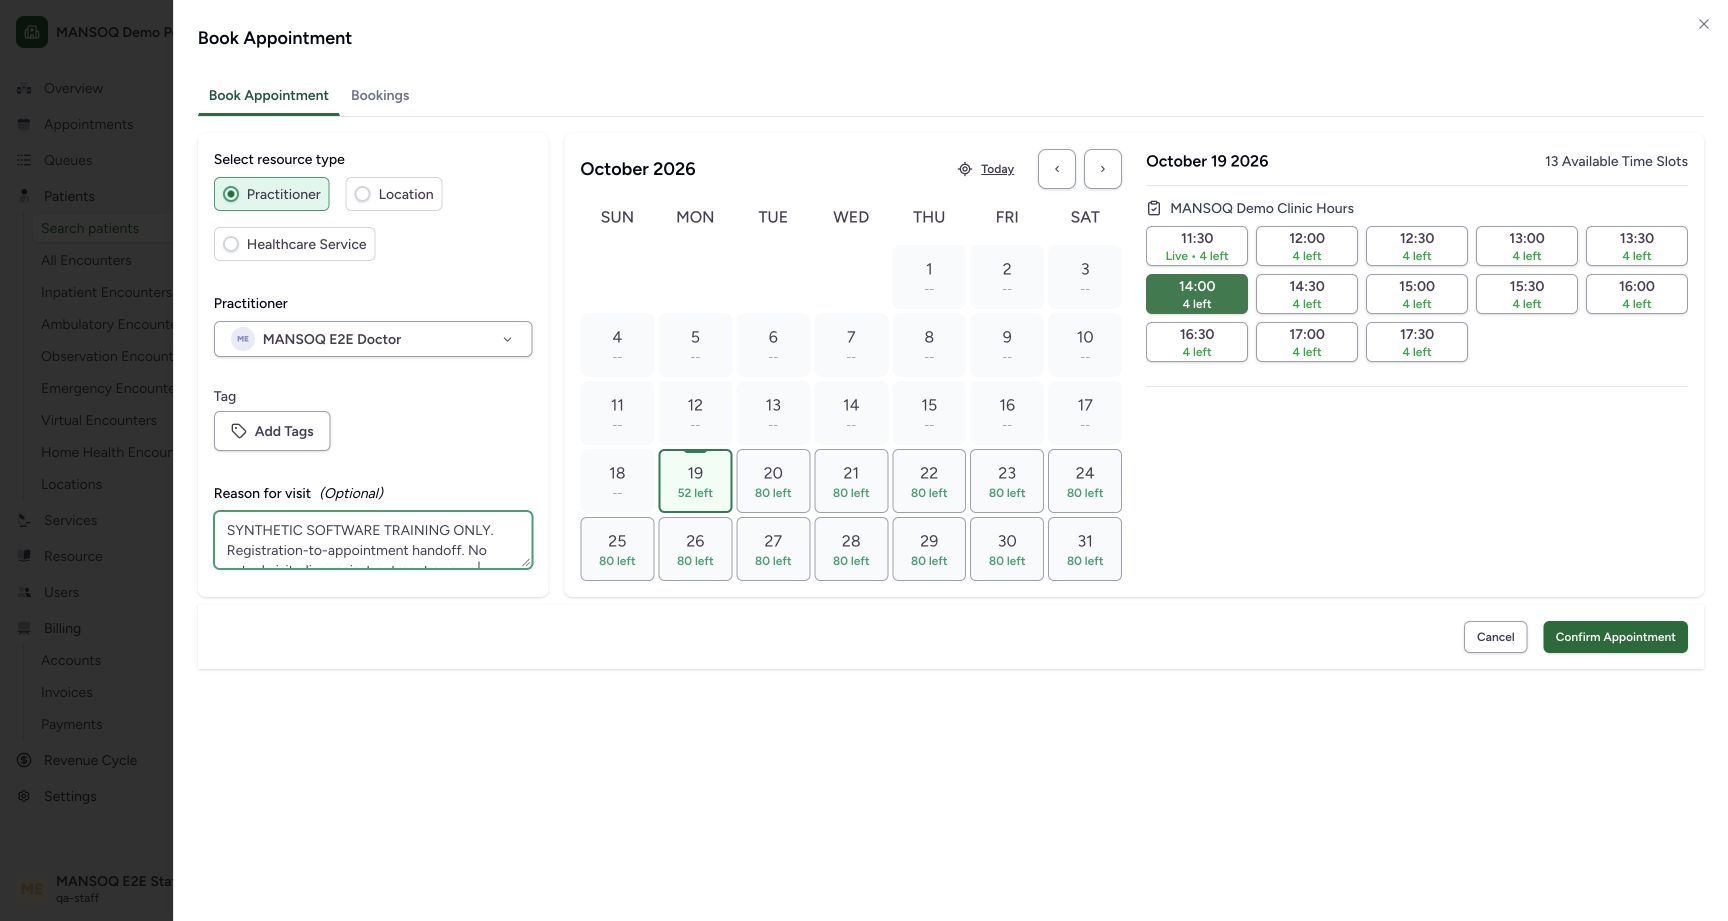Select the 12:30 time slot
Viewport: 1728px width, 921px height.
(1417, 246)
